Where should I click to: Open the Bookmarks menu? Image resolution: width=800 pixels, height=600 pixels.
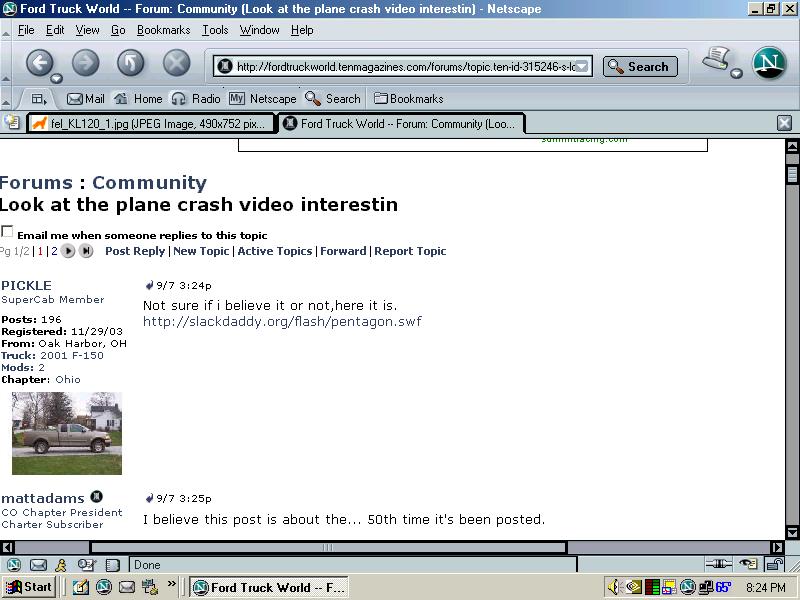(163, 30)
